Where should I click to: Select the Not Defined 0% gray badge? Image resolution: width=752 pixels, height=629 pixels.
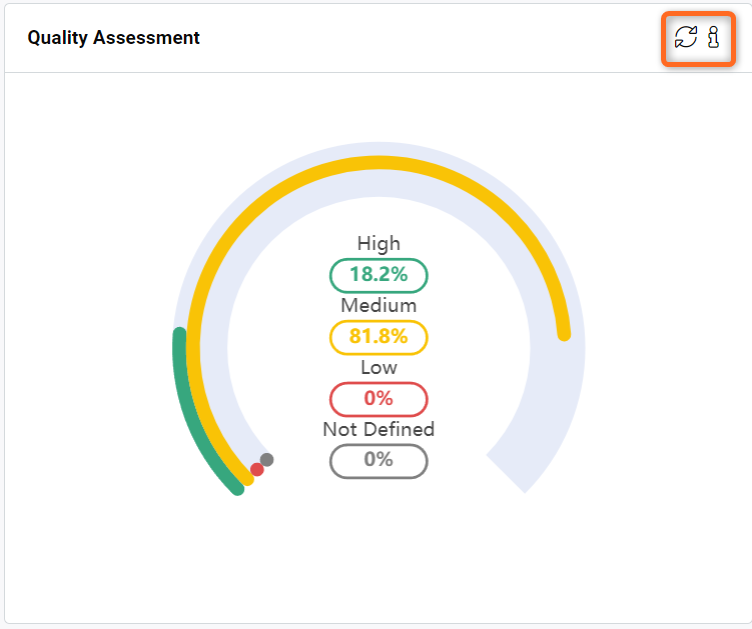click(378, 461)
